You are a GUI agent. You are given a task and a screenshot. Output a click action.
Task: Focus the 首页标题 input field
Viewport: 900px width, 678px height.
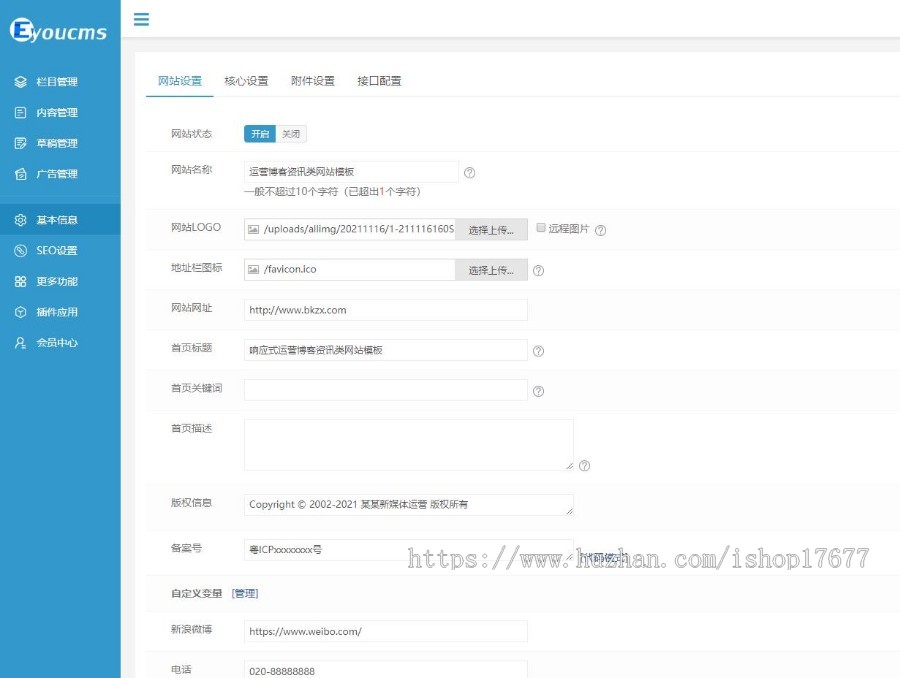tap(386, 350)
